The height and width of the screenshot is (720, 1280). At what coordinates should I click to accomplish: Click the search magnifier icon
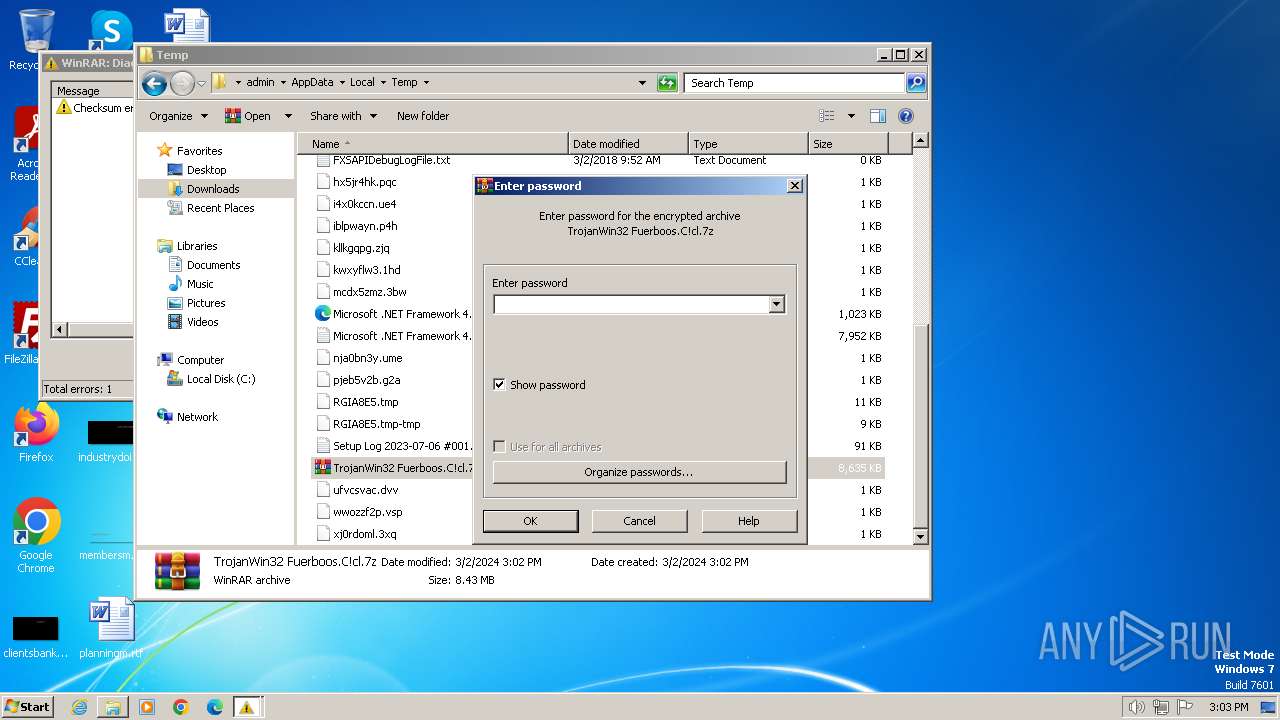click(916, 83)
